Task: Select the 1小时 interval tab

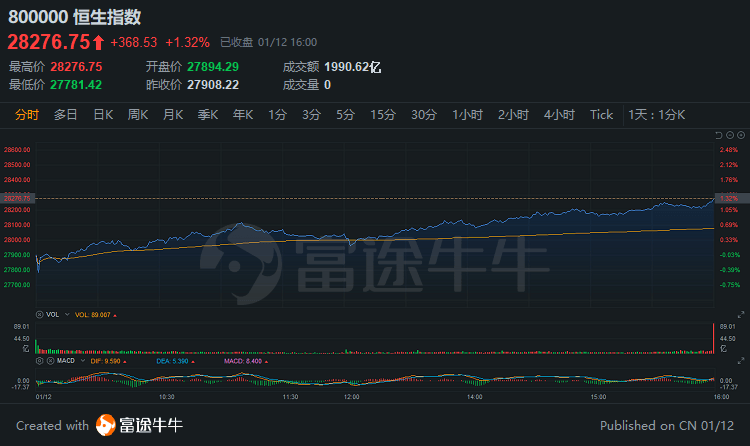Action: (x=468, y=115)
